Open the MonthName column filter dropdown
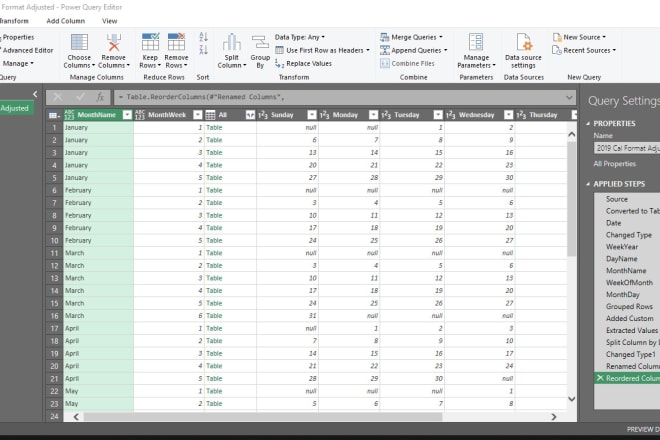660x440 pixels. (x=127, y=115)
